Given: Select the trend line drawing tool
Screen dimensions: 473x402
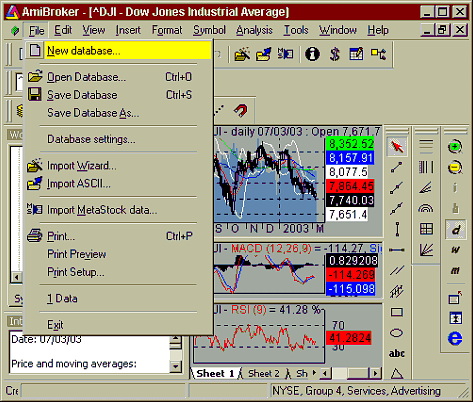Looking at the screenshot, I should coord(397,167).
